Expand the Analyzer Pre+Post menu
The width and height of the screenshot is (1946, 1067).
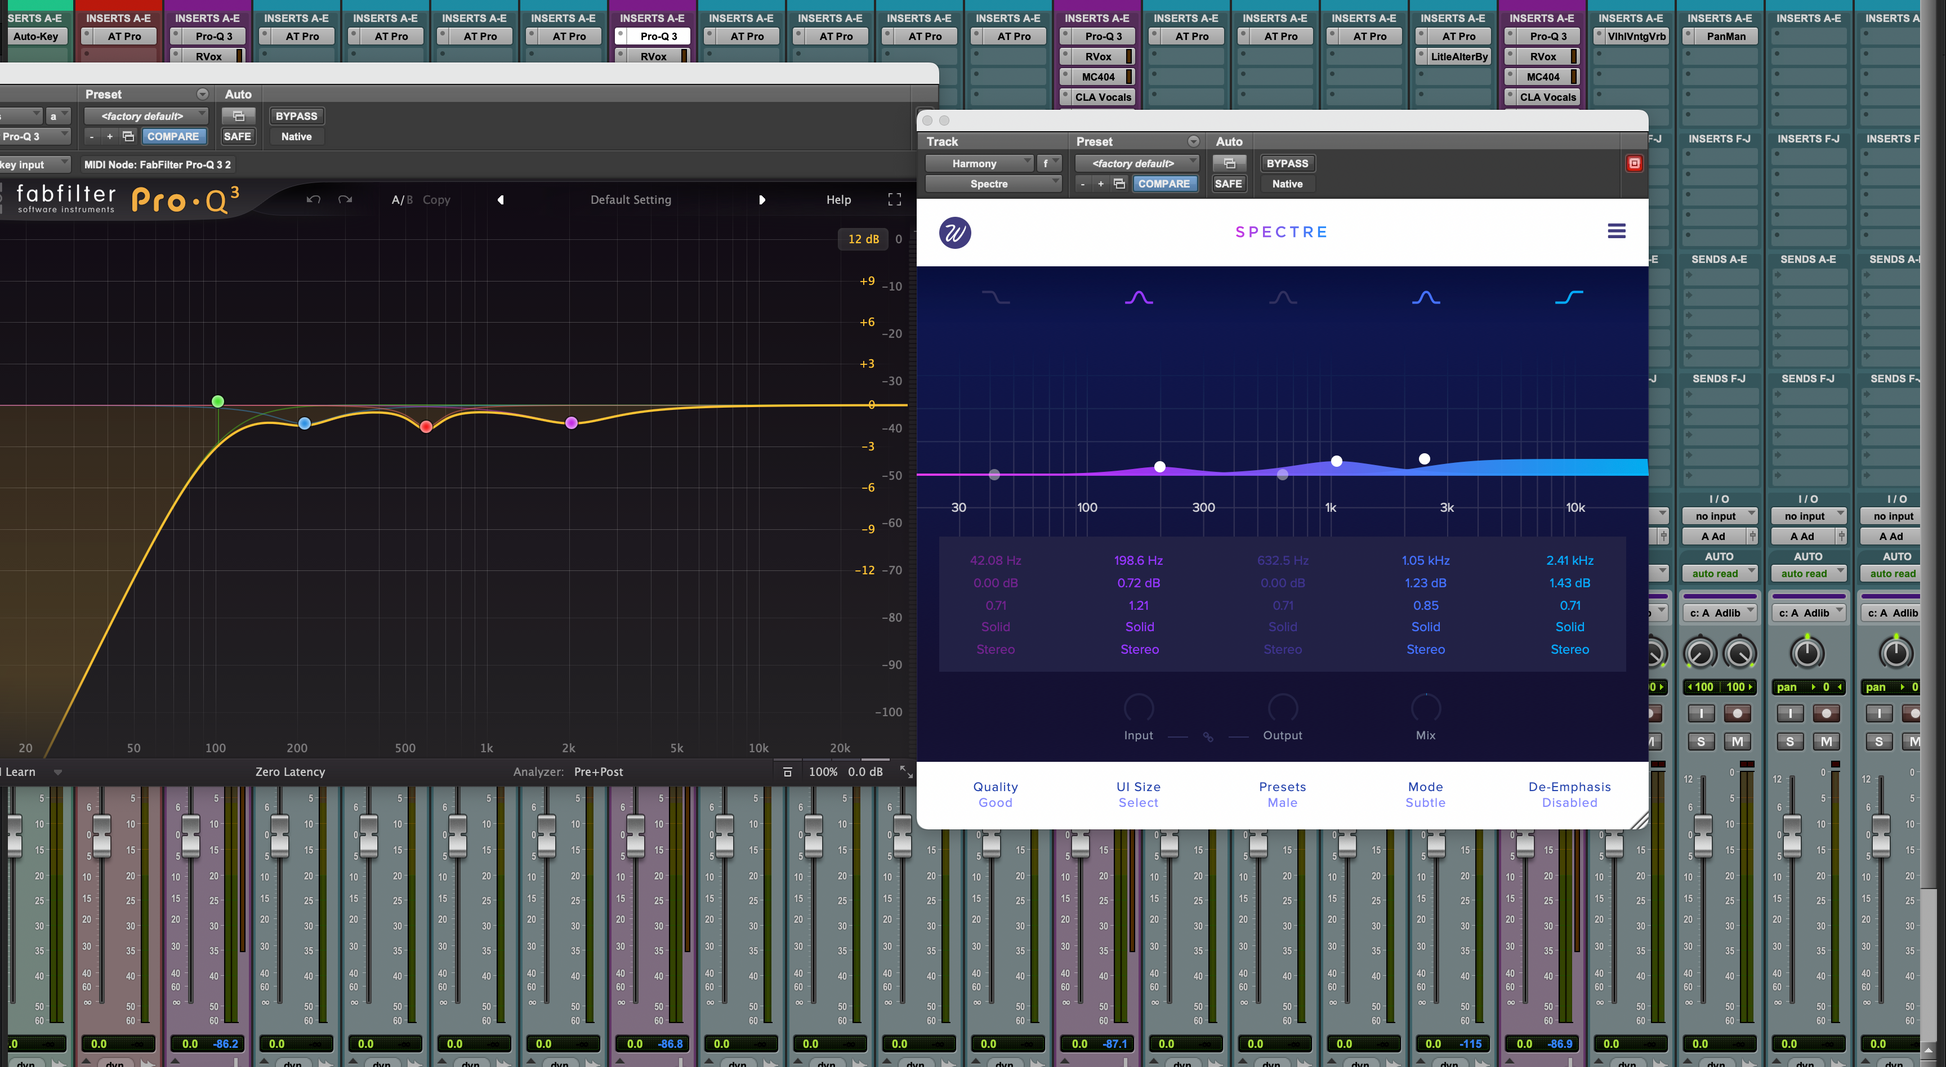click(x=598, y=772)
